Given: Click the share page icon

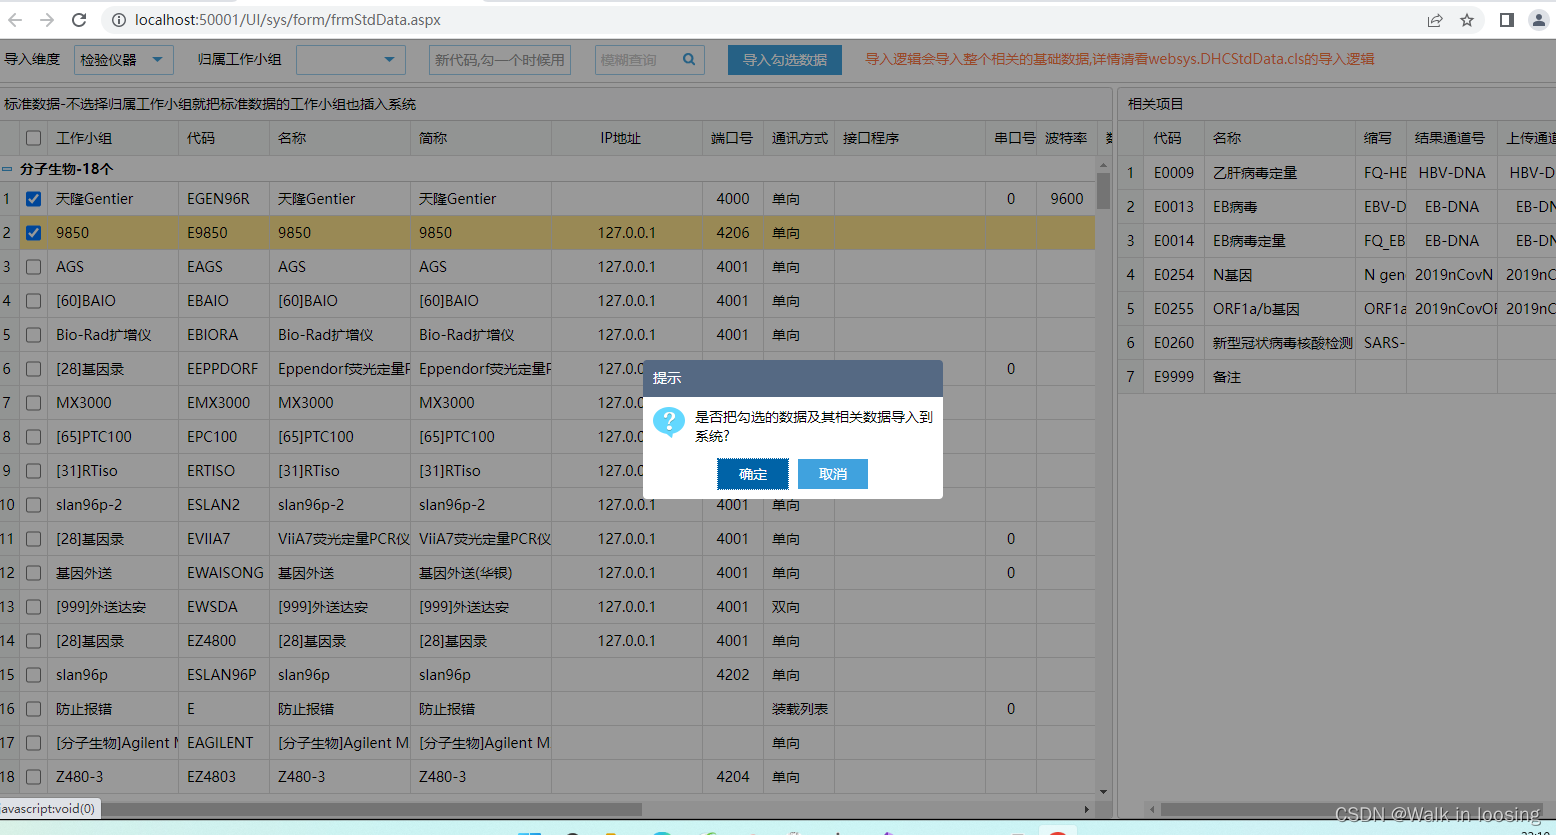Looking at the screenshot, I should (1435, 20).
